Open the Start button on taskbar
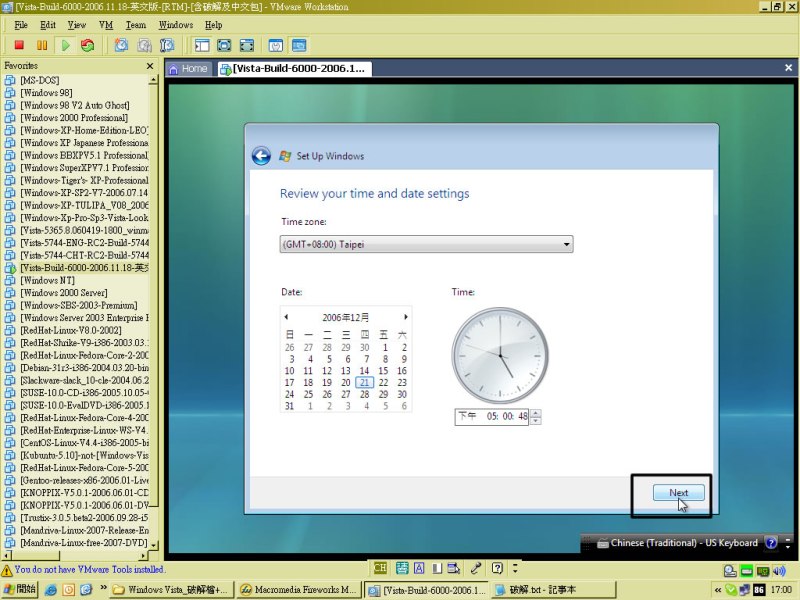 19,589
